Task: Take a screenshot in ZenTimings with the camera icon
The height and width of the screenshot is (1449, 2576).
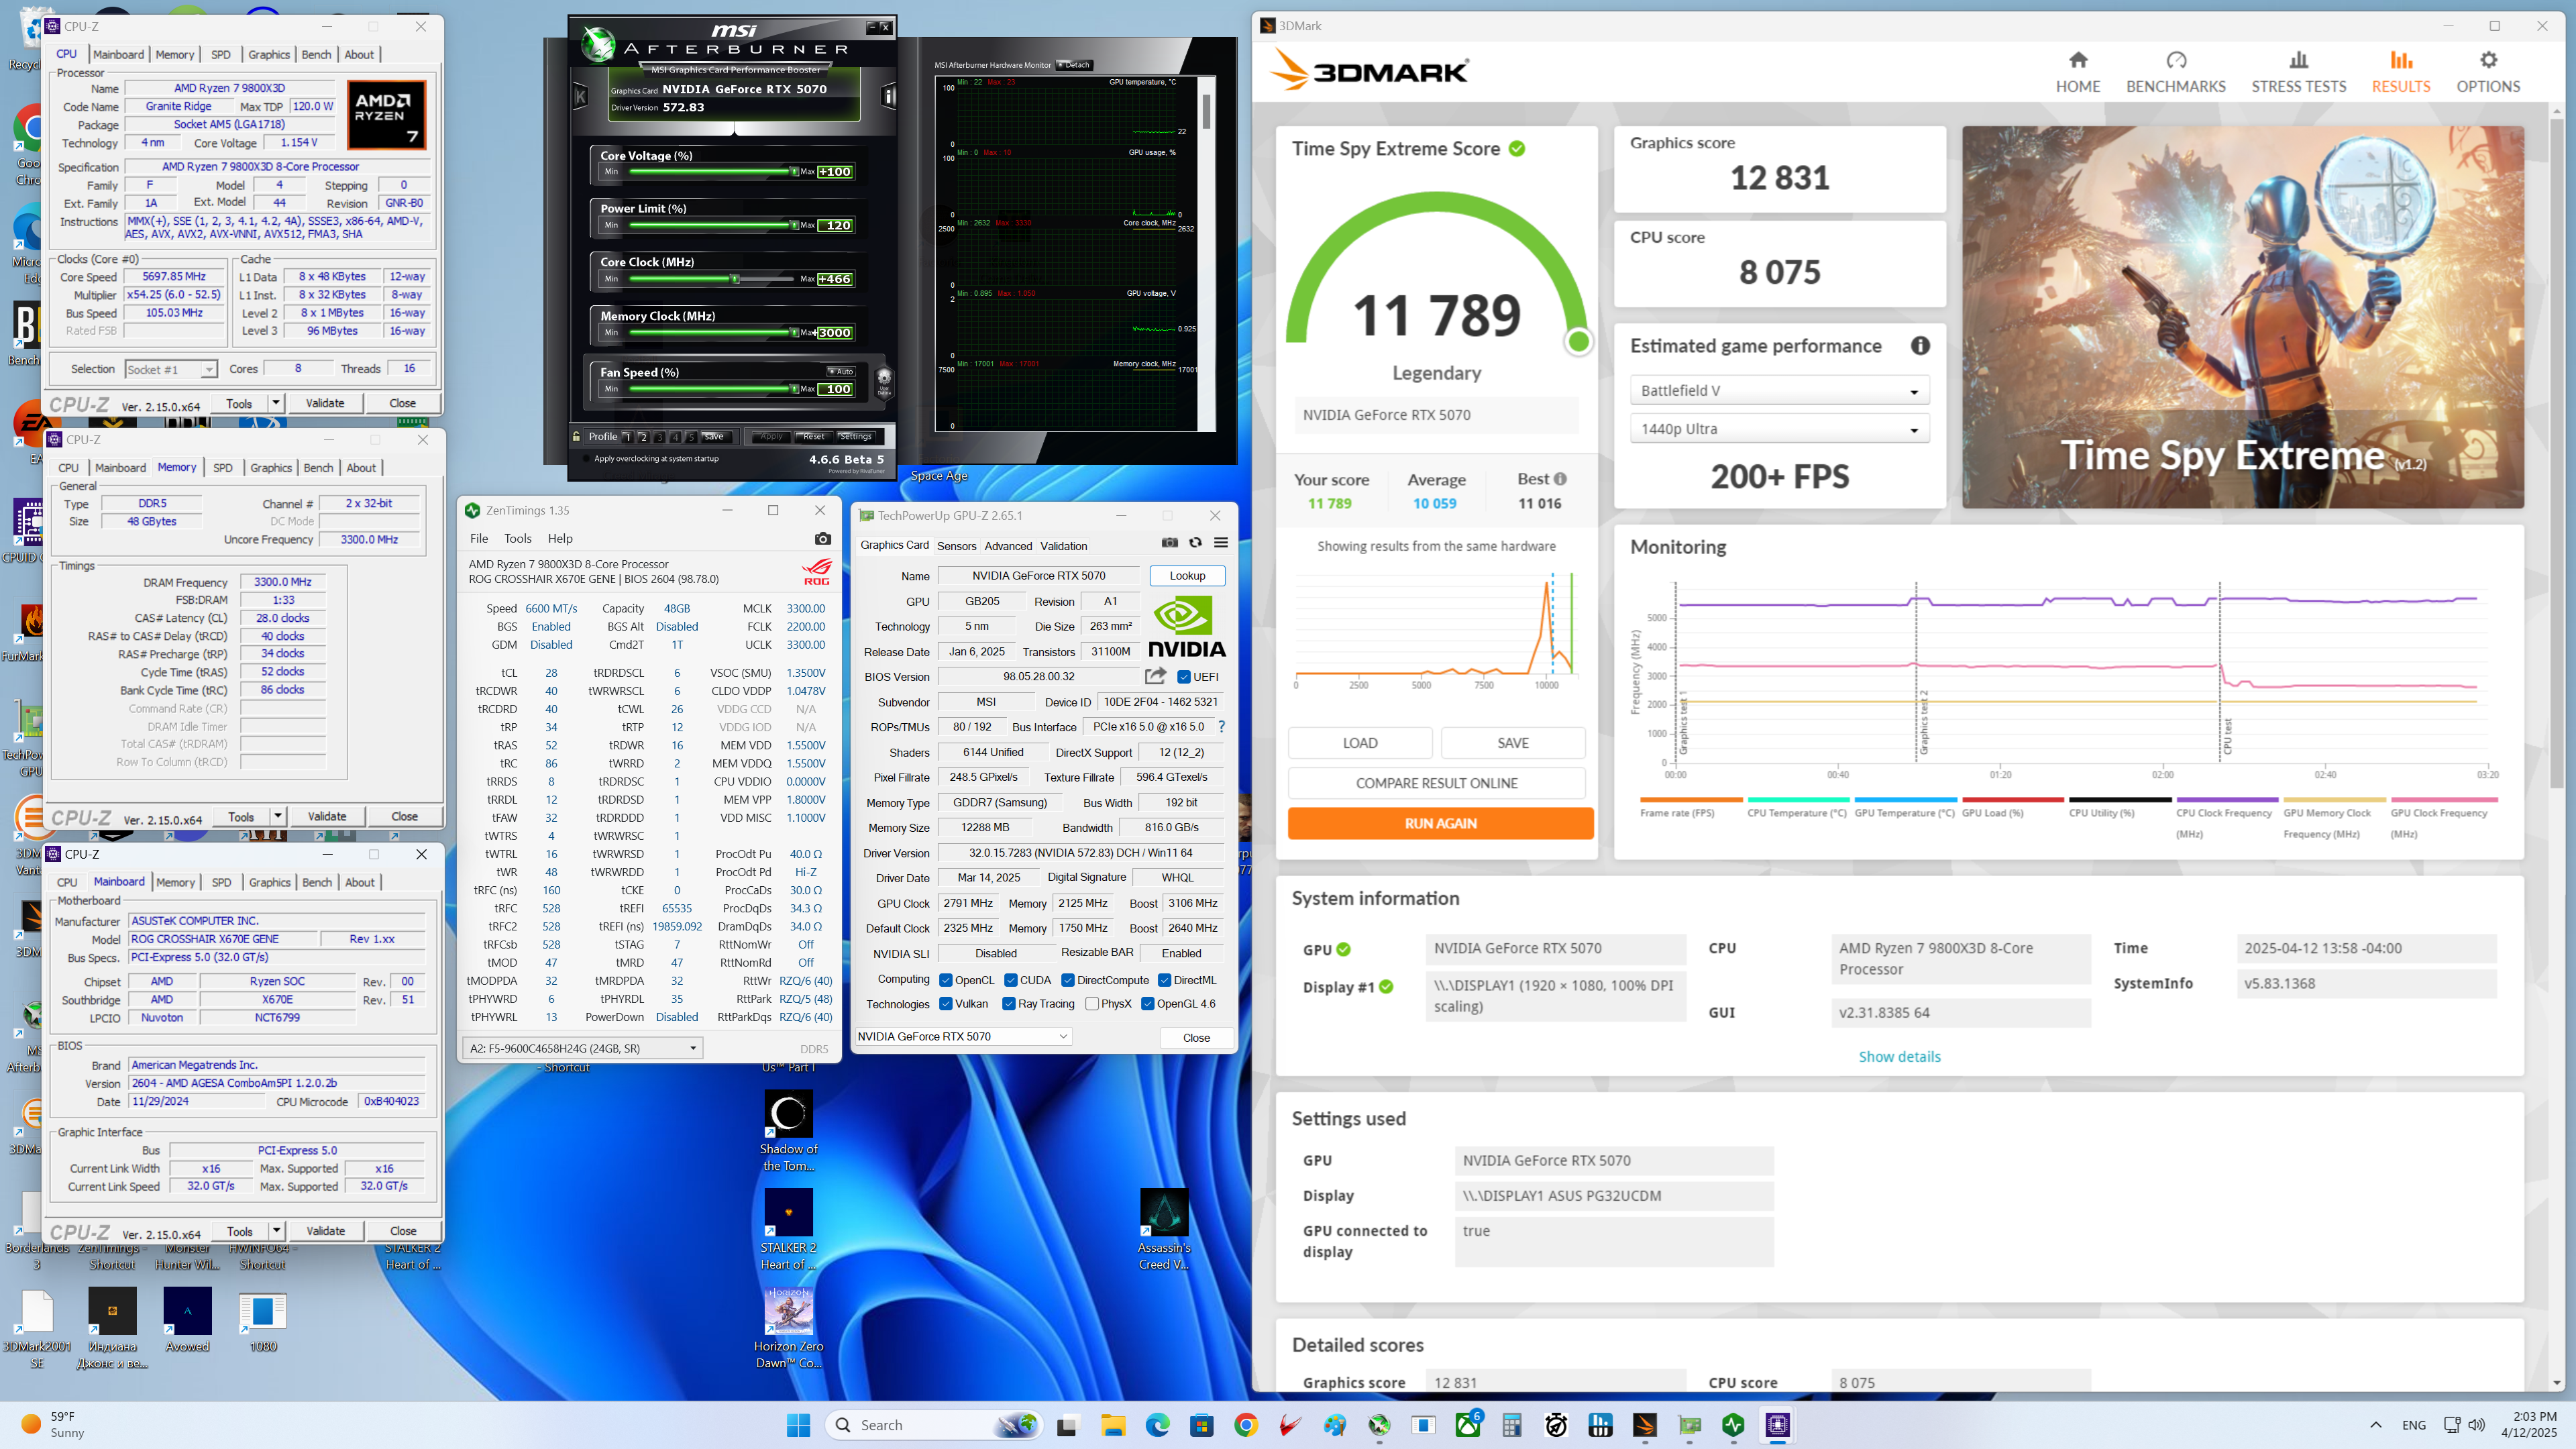Action: pos(822,538)
